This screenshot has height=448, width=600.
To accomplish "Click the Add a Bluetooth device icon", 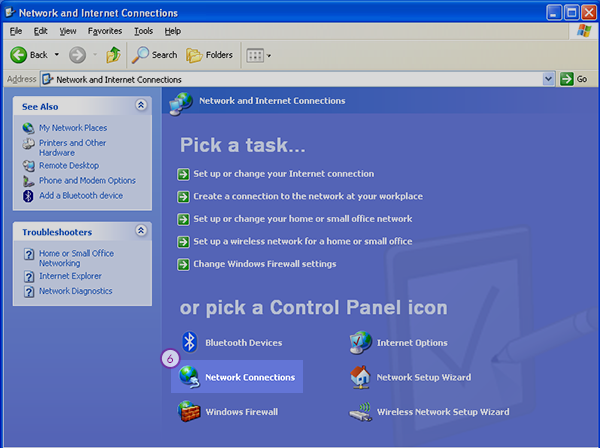I will pos(28,196).
